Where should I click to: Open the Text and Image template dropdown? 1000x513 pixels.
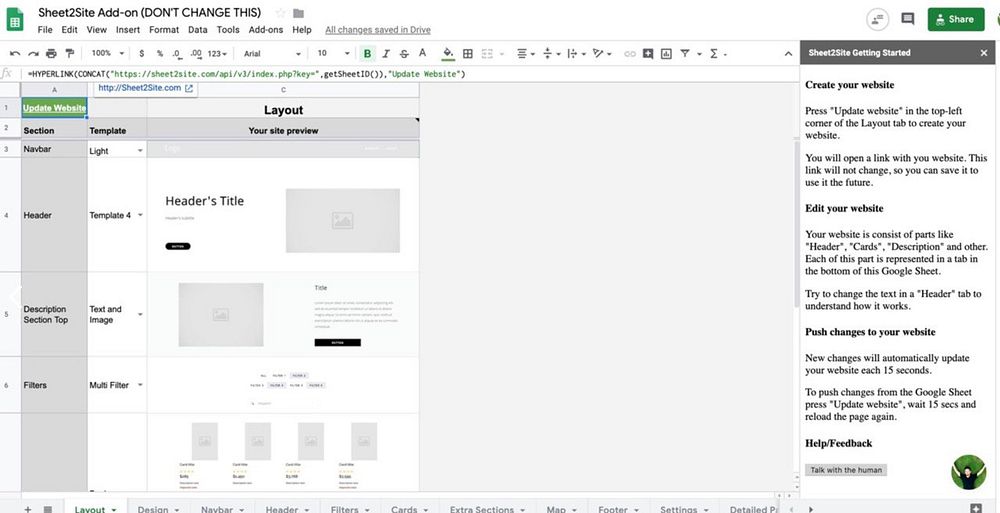click(x=140, y=315)
